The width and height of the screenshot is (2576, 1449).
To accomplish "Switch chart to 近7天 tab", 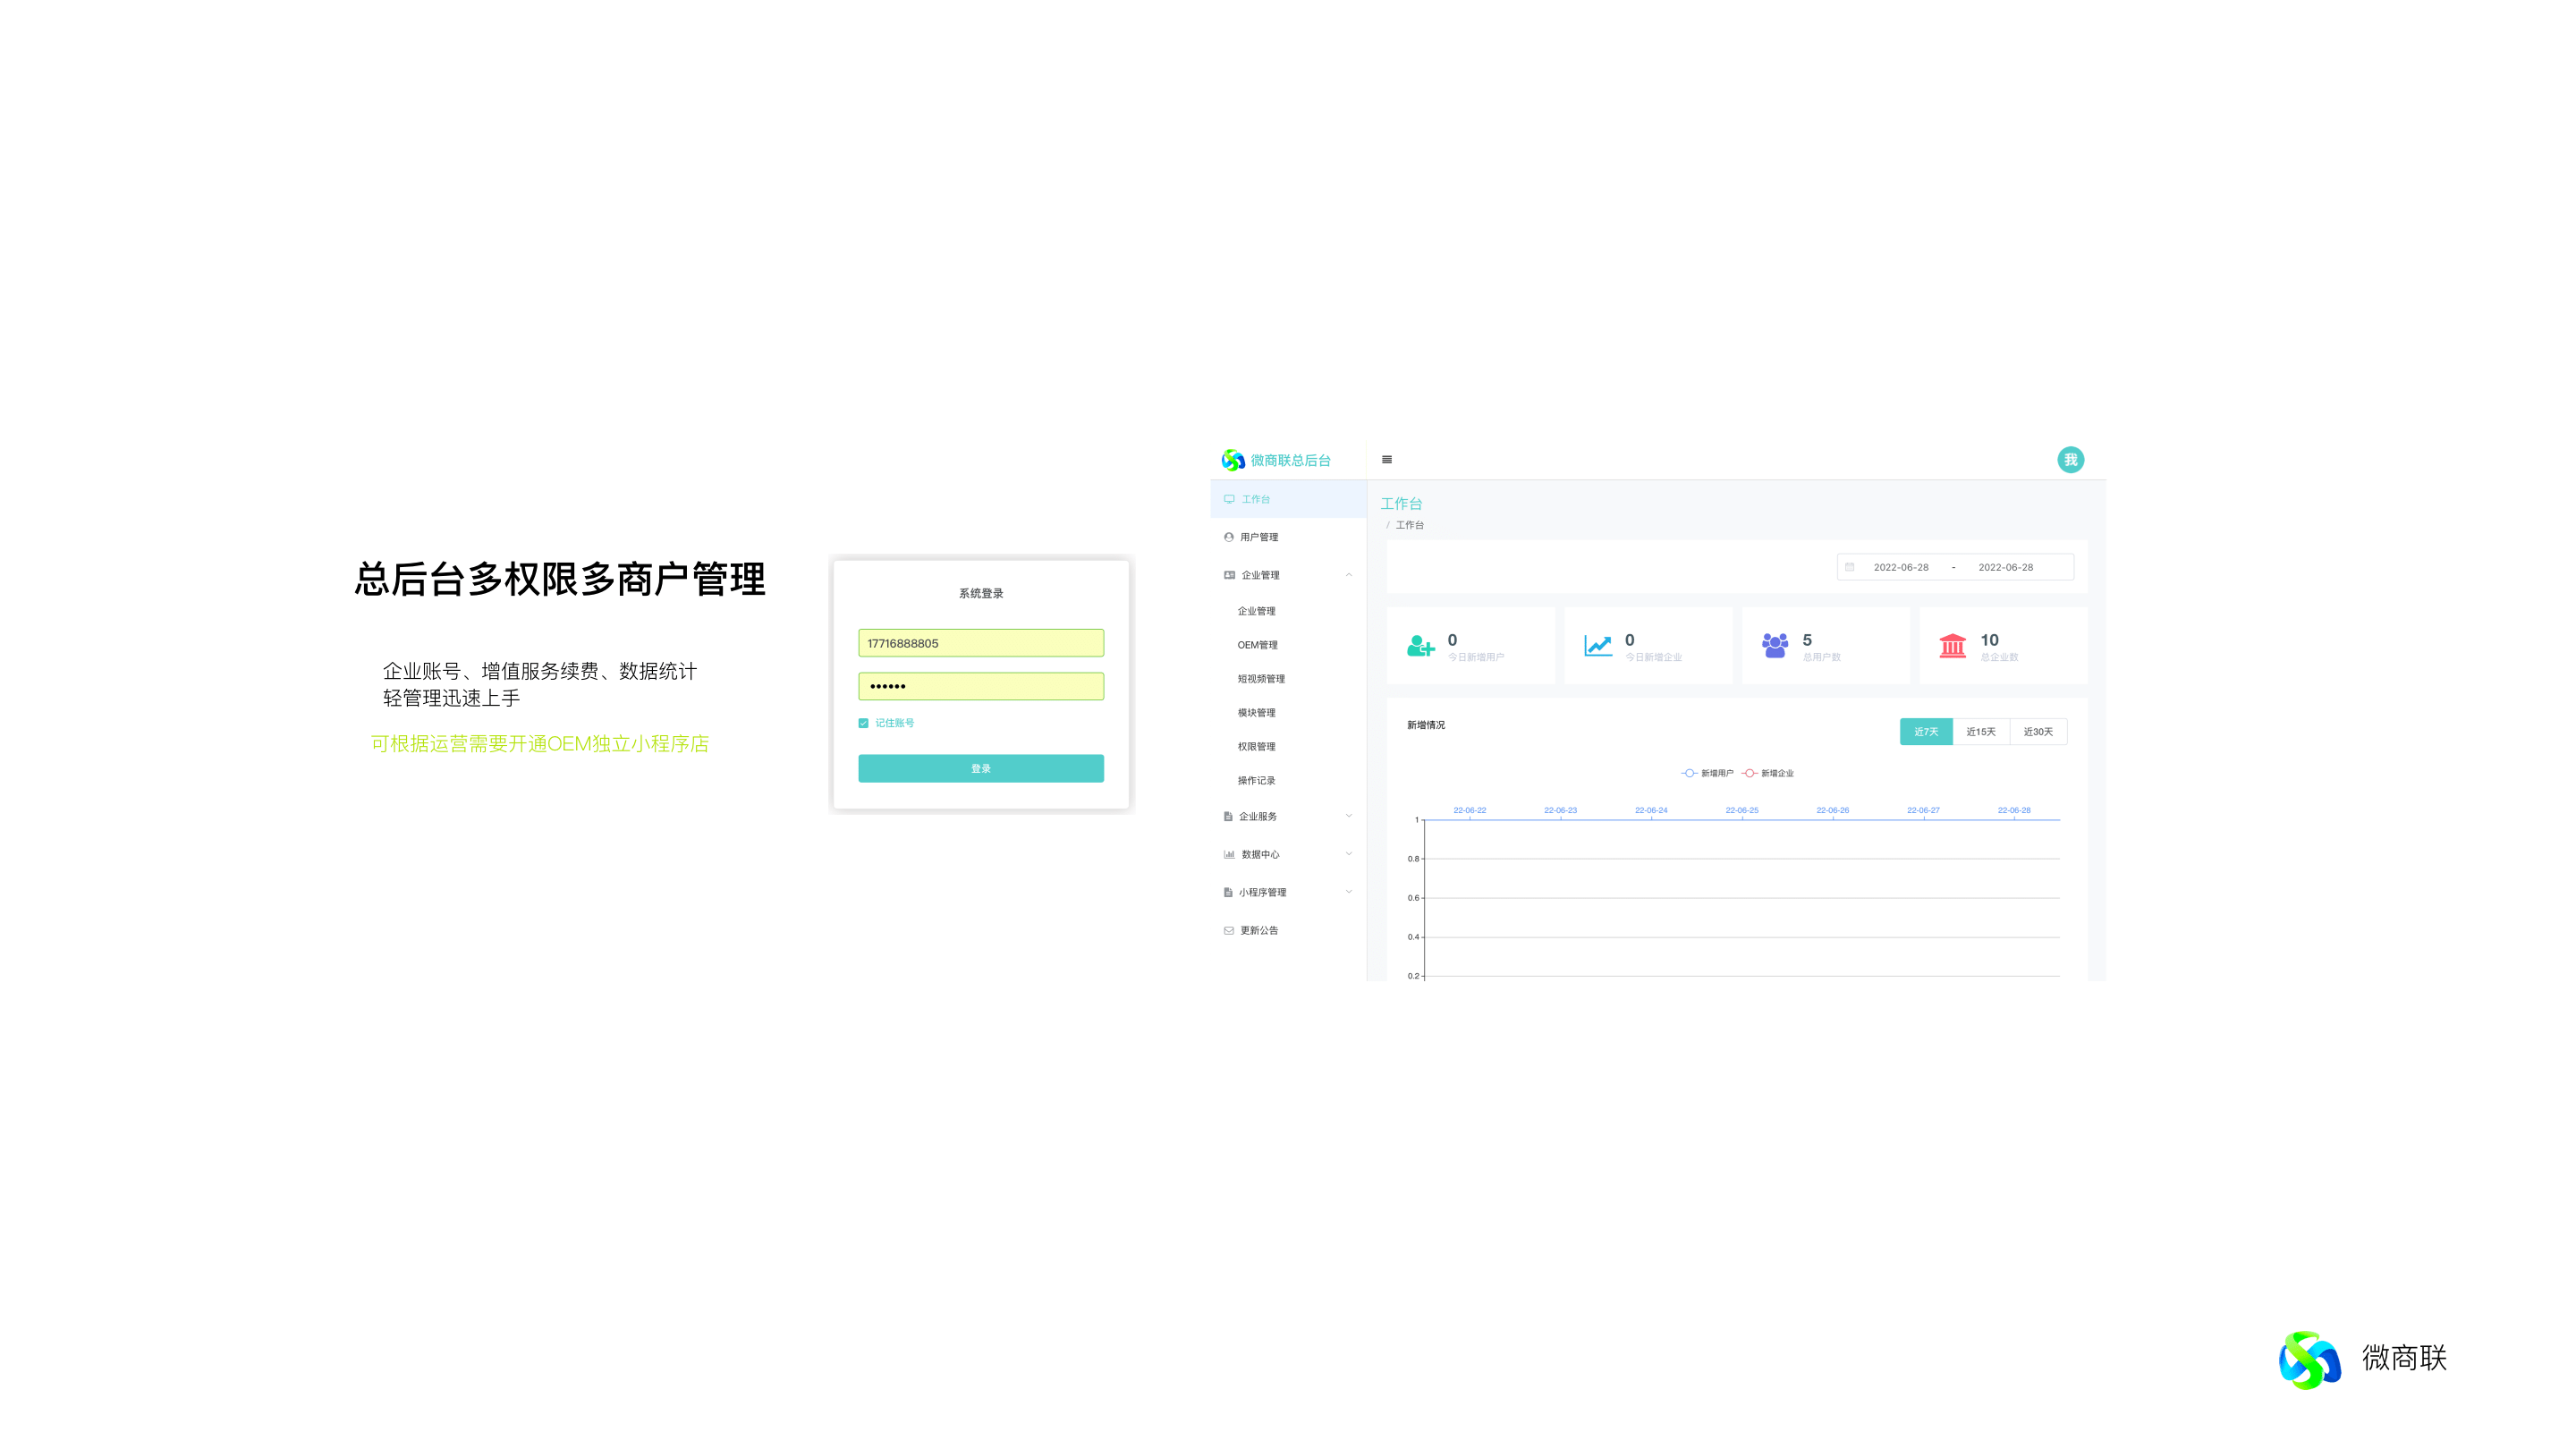I will coord(1926,732).
